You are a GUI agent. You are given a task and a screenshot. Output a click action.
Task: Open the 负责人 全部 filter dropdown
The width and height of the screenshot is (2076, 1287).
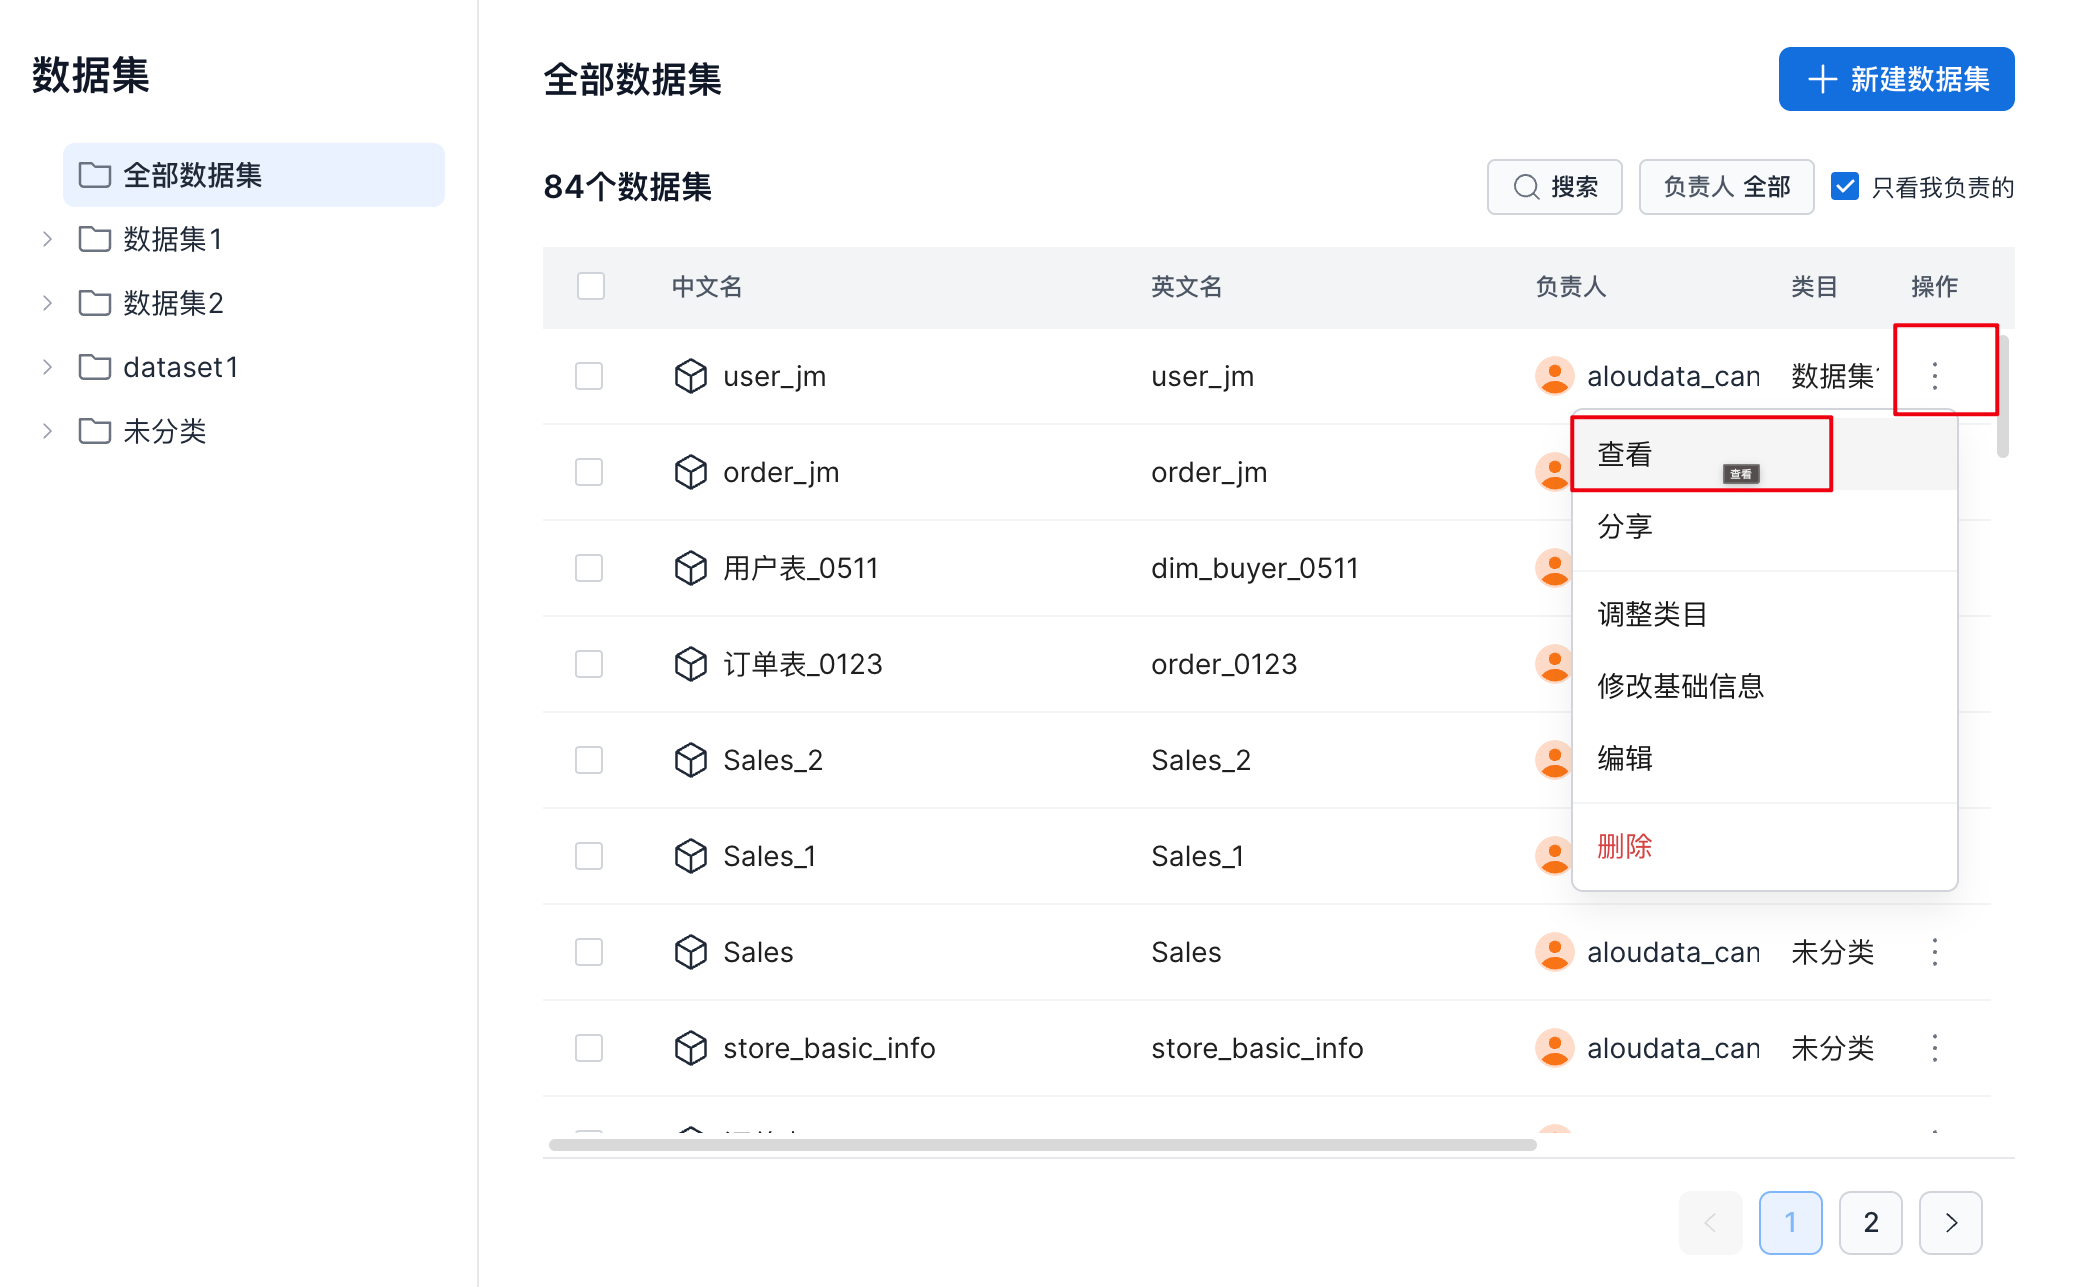[x=1726, y=187]
